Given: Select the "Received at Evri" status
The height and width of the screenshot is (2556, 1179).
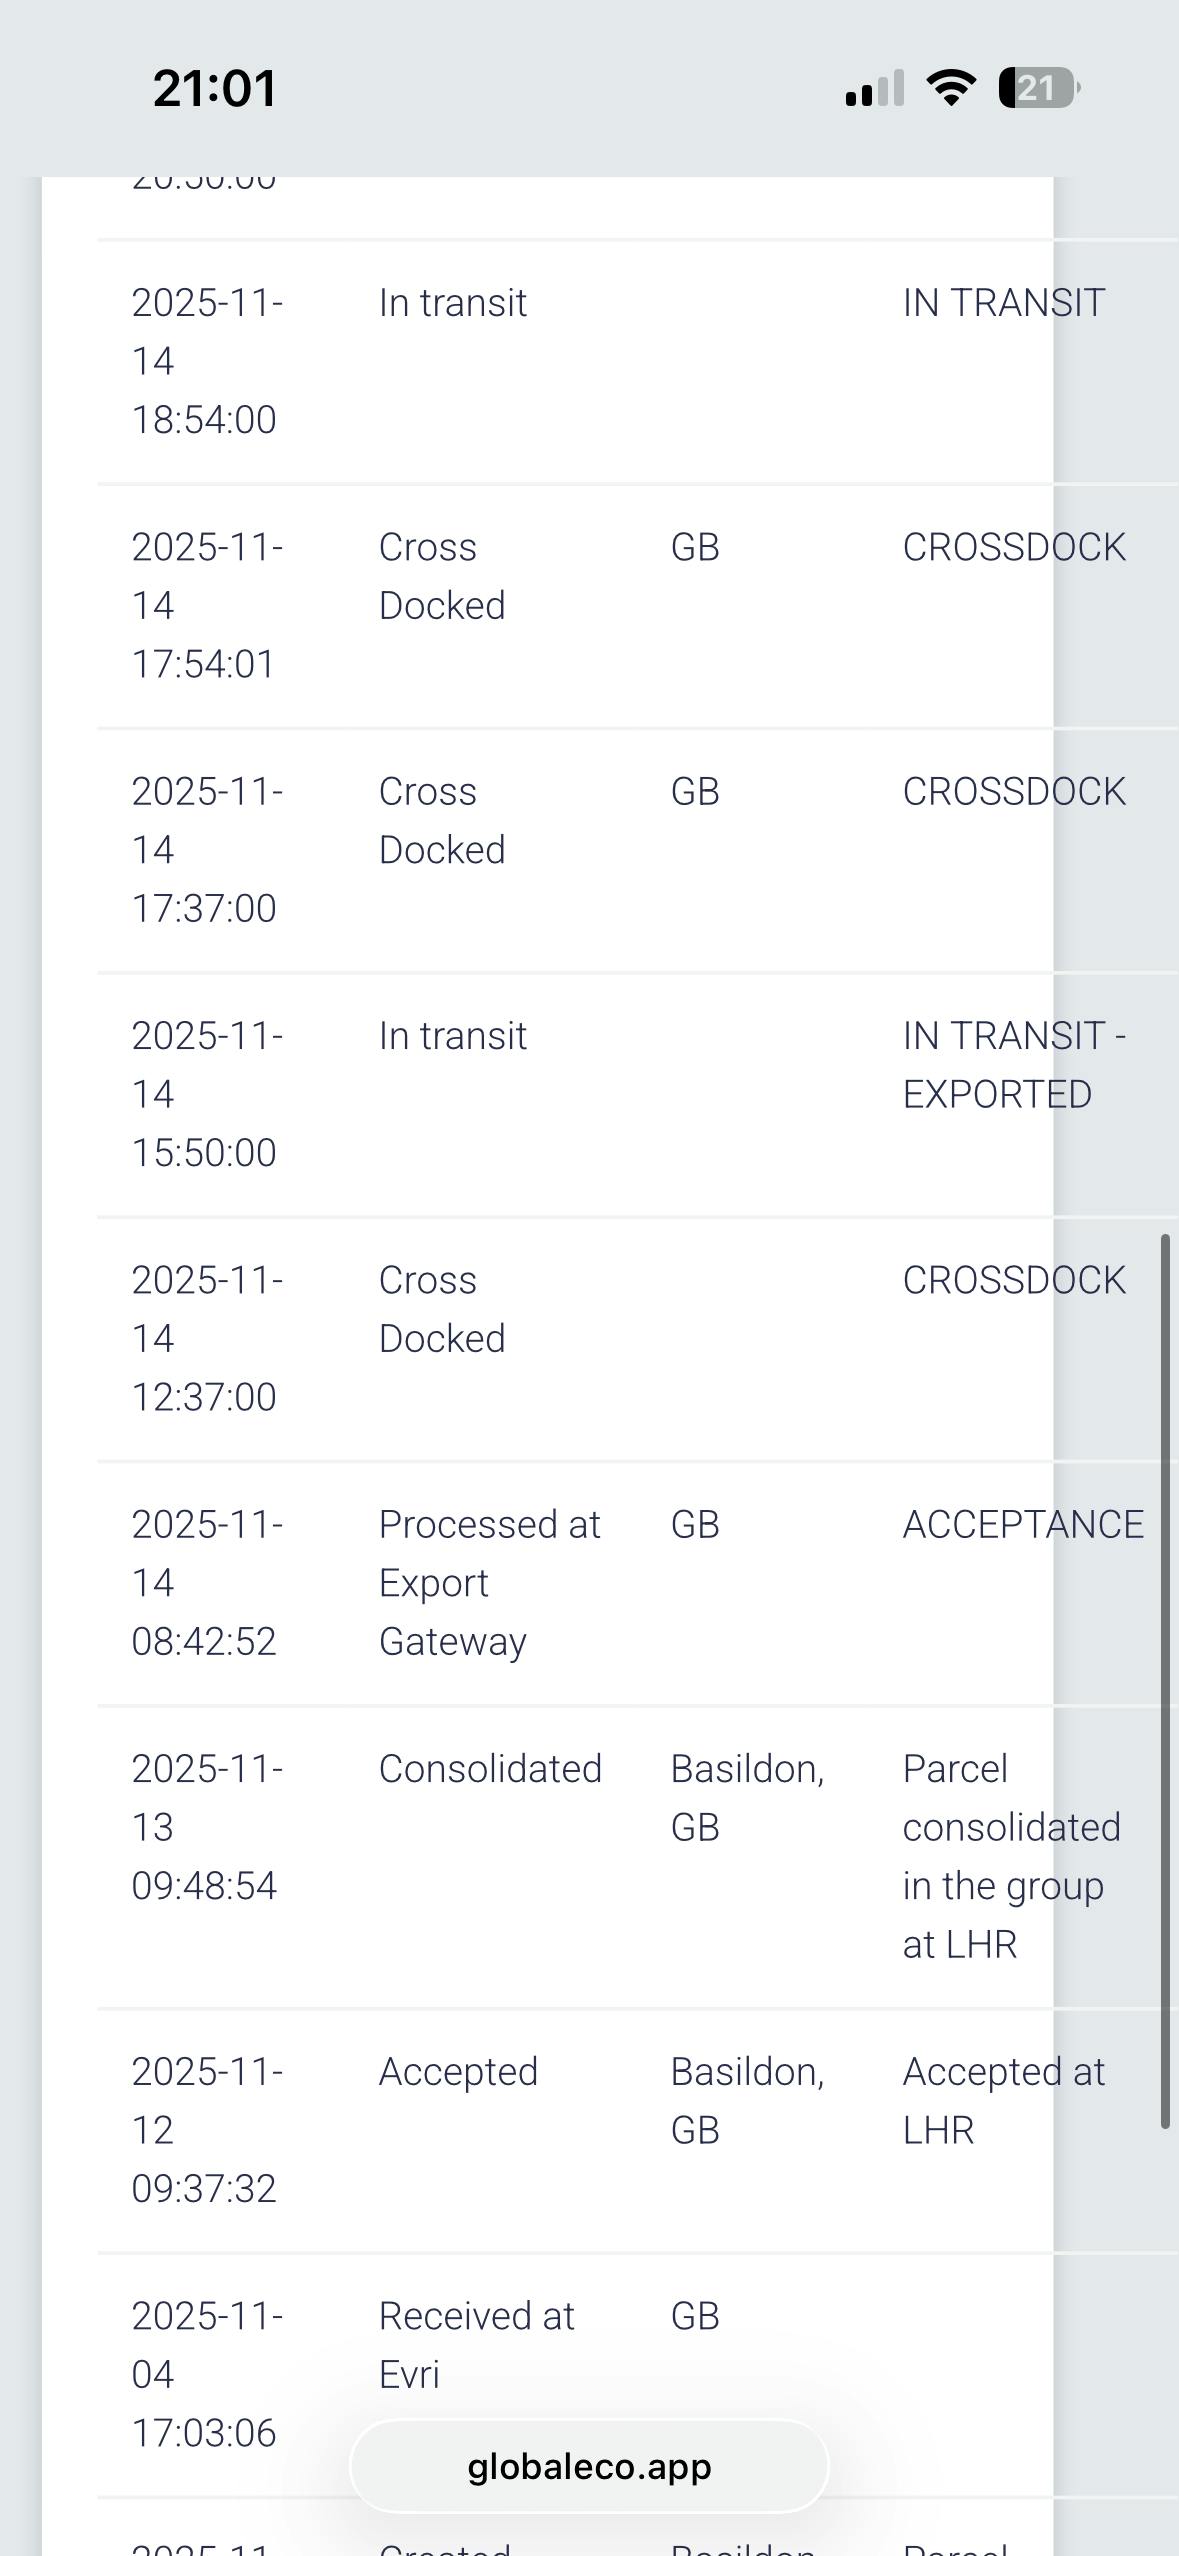Looking at the screenshot, I should [x=476, y=2345].
